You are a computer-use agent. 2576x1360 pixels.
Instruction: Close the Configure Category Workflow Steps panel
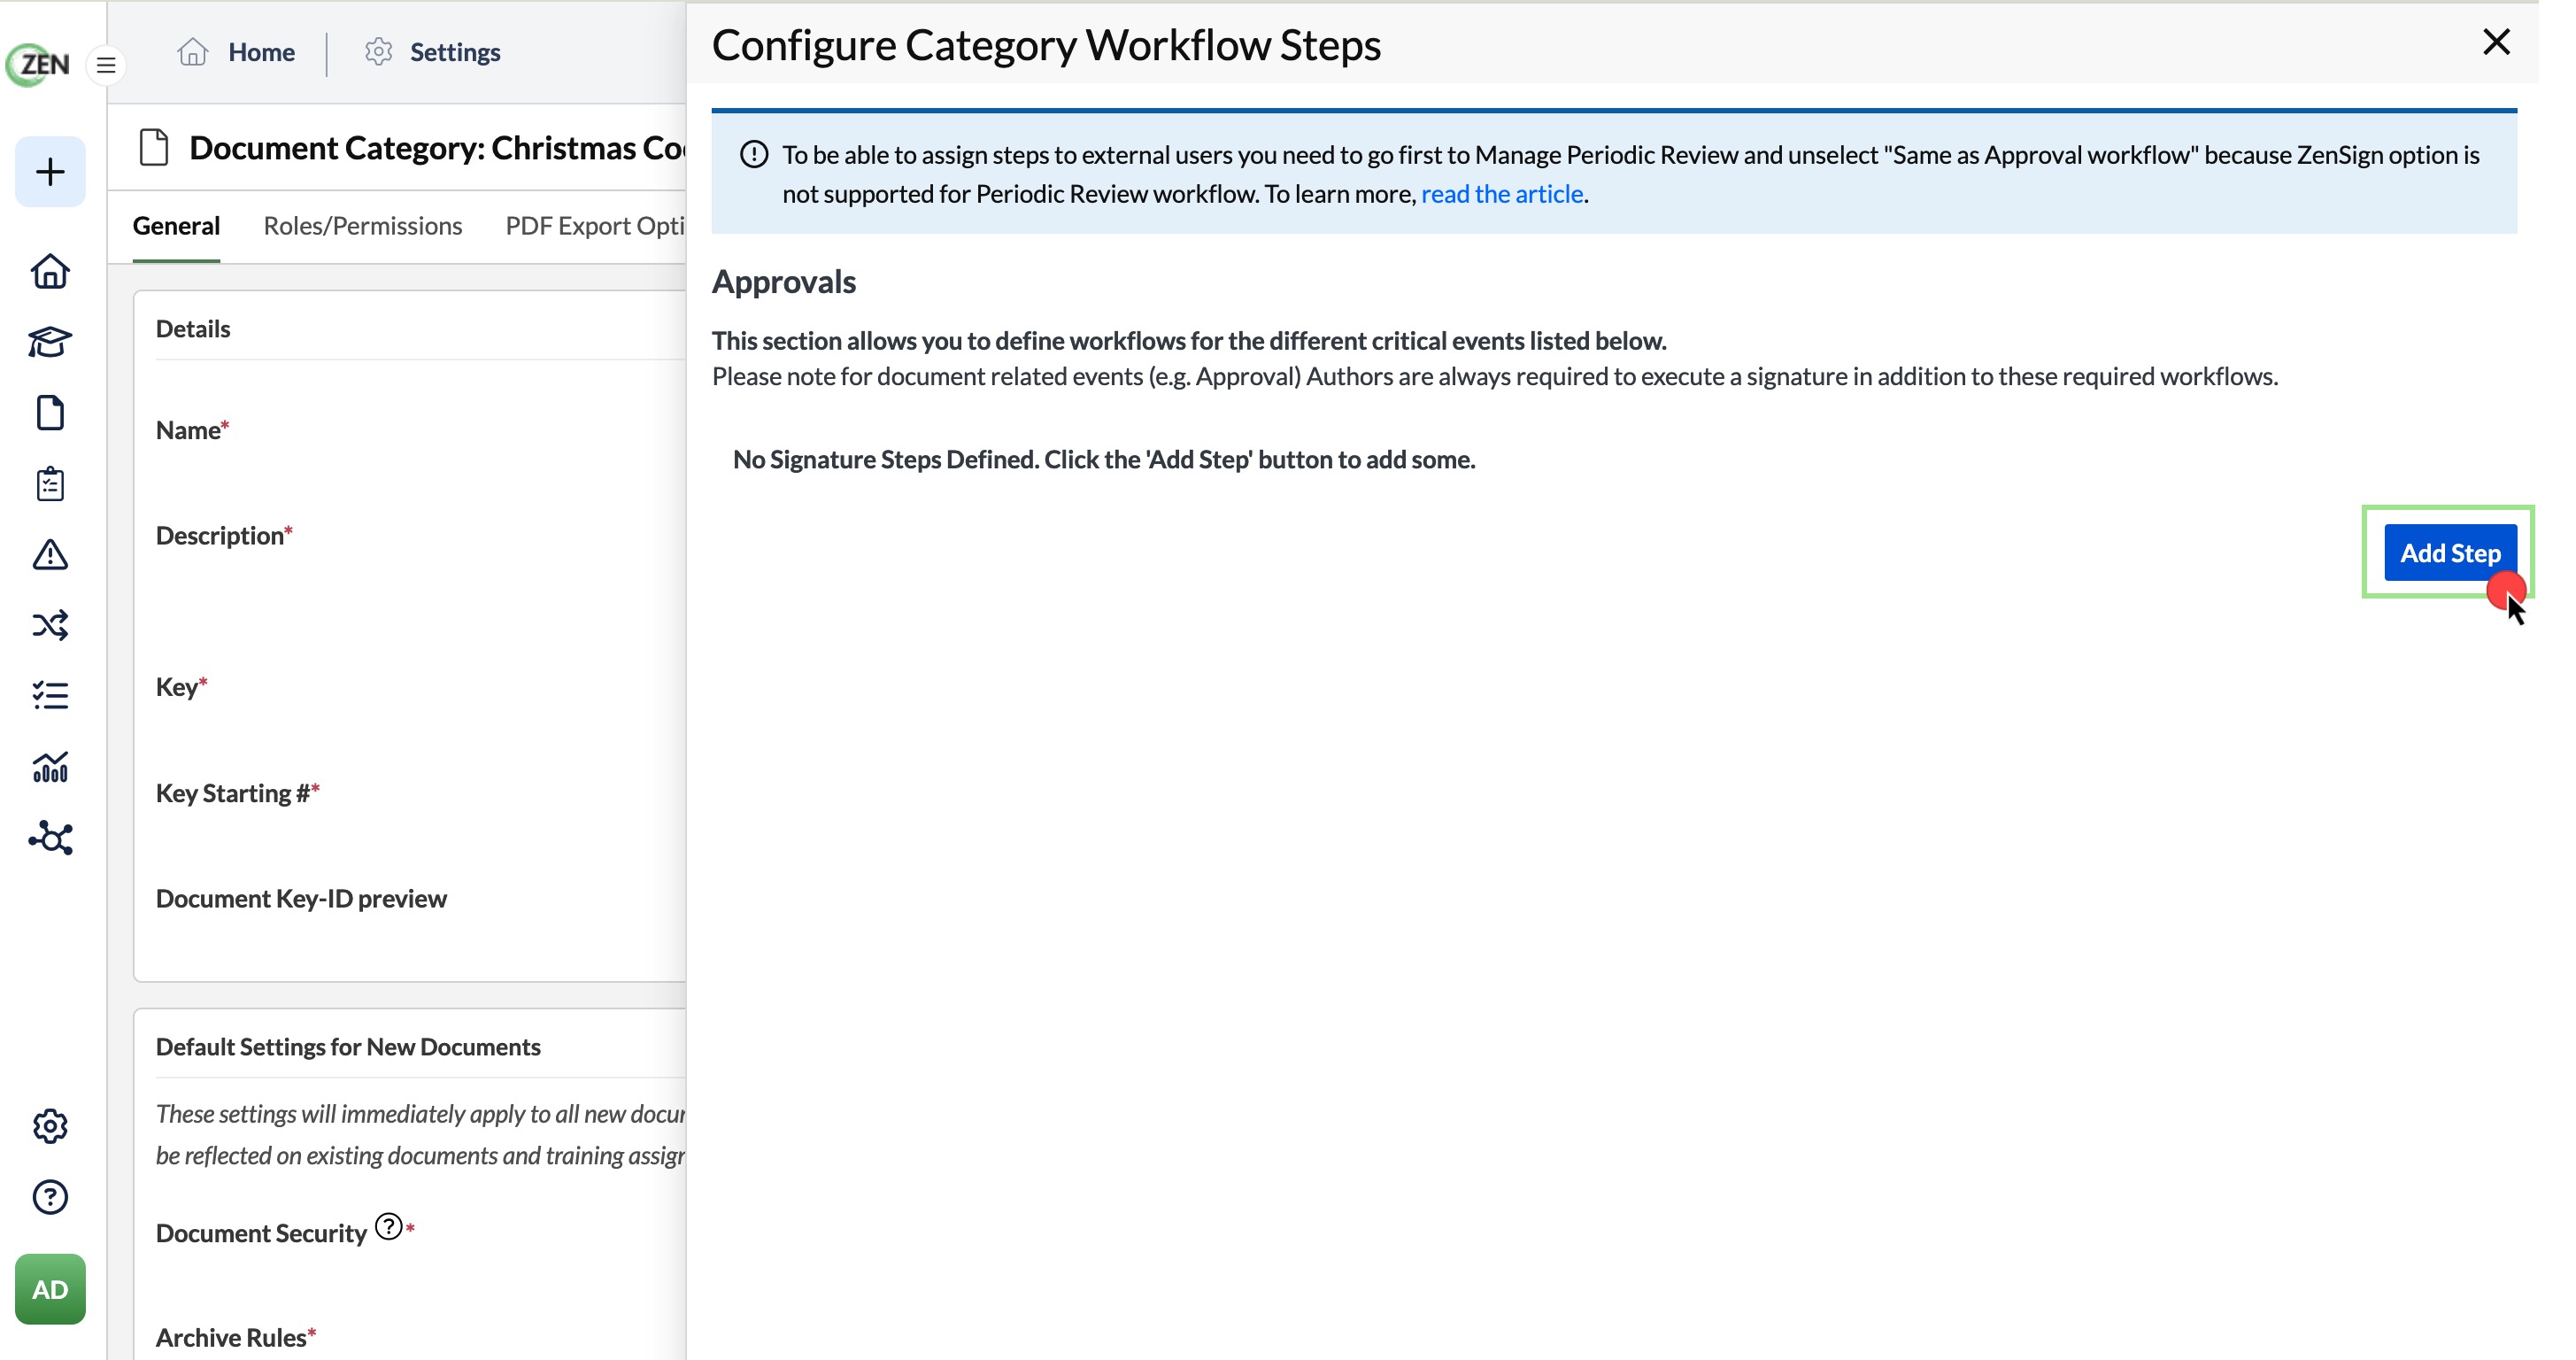pyautogui.click(x=2496, y=42)
